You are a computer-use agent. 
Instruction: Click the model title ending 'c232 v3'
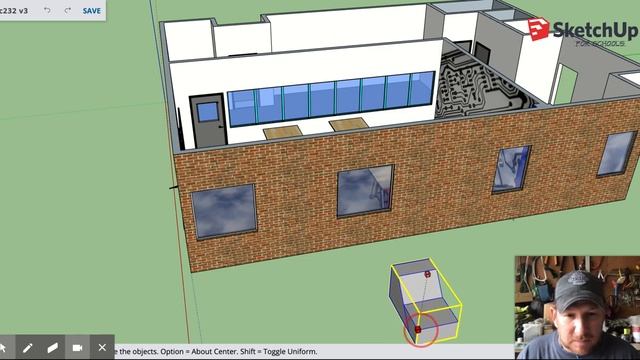(x=14, y=11)
